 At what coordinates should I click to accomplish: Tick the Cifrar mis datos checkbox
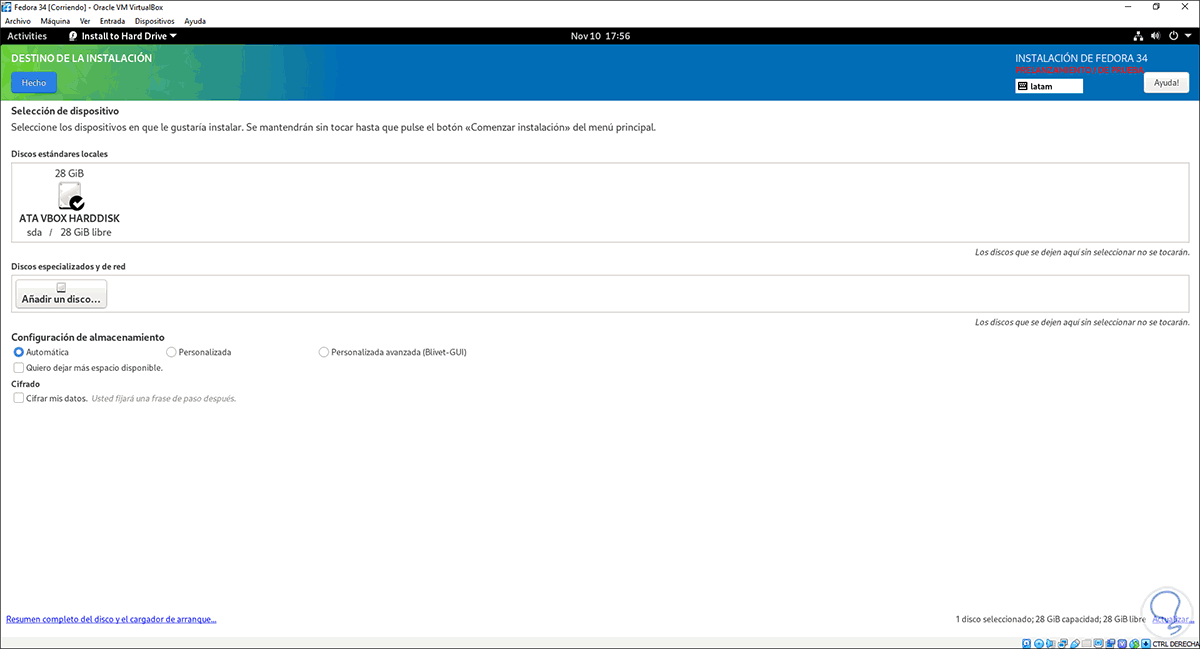pyautogui.click(x=19, y=398)
